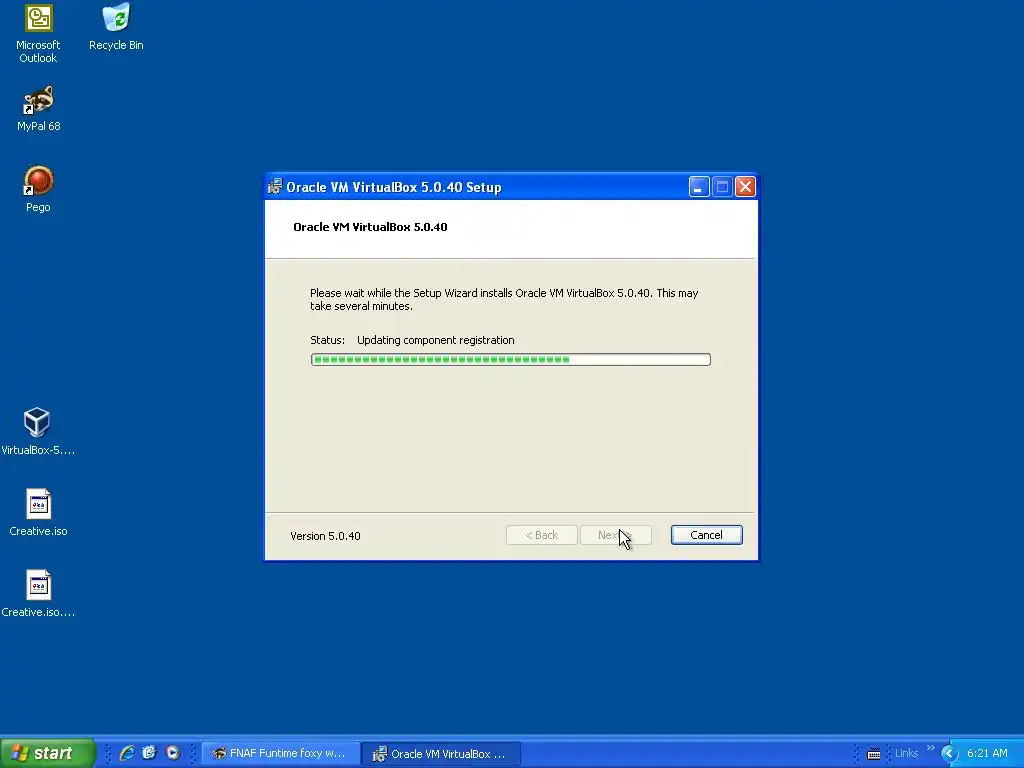Show hidden tray icons arrow
1024x768 pixels.
point(949,753)
